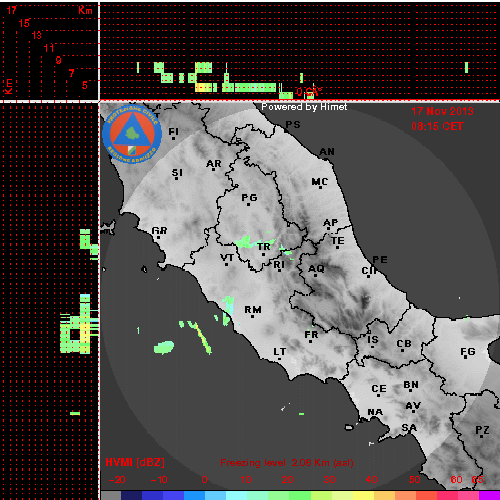
Task: Click the IS province label on map
Action: 373,340
